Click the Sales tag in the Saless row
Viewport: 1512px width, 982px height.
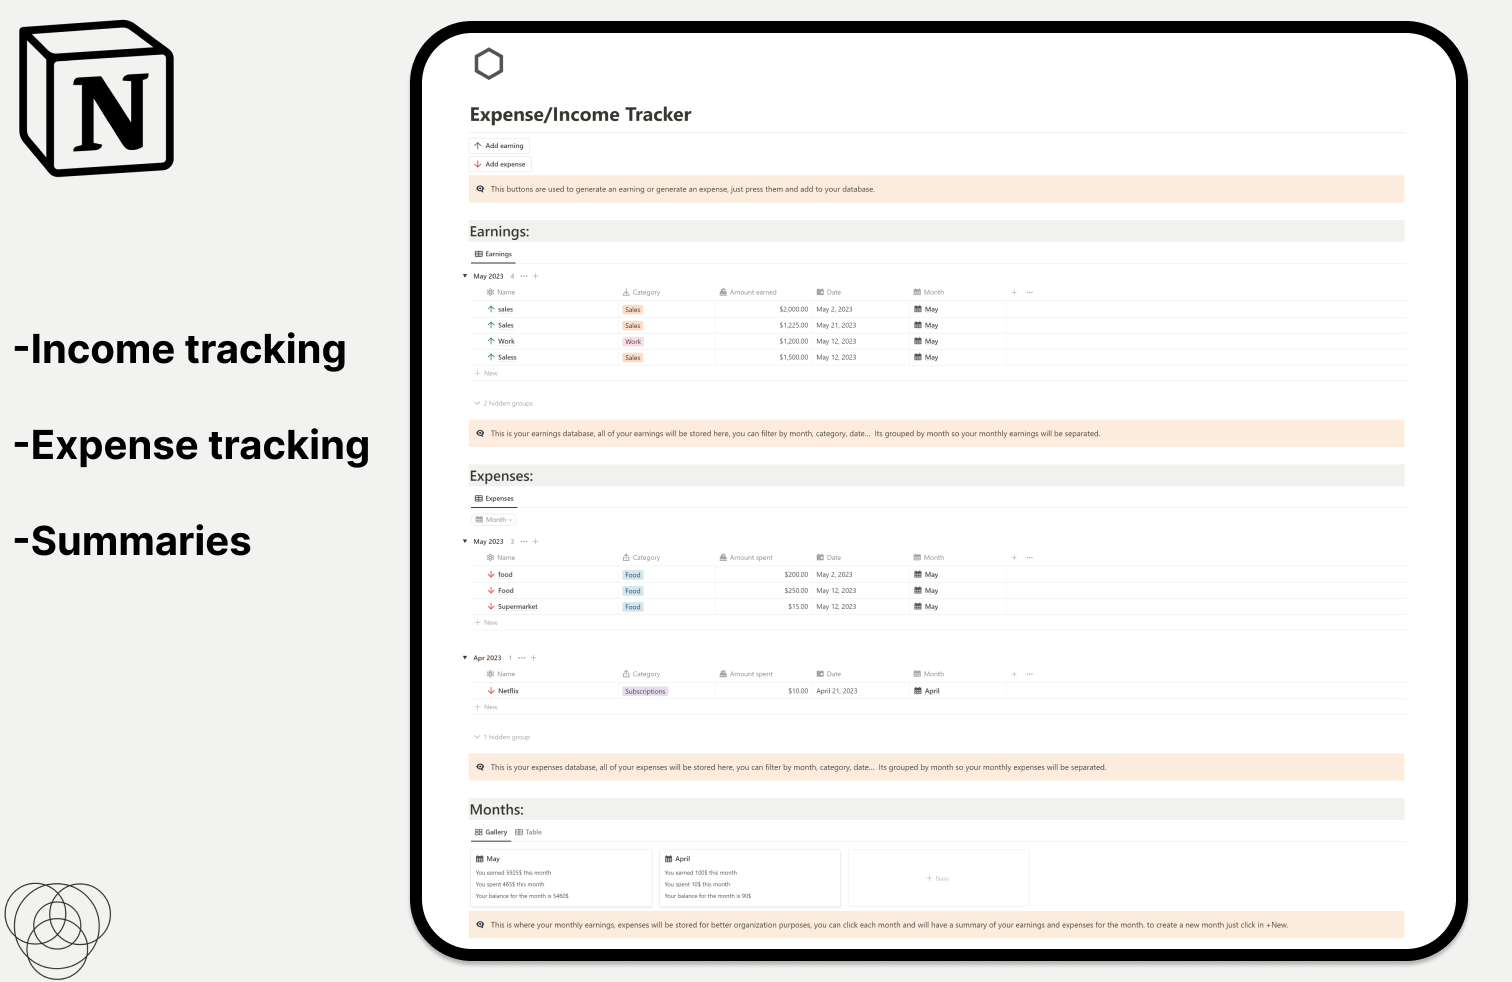click(632, 358)
